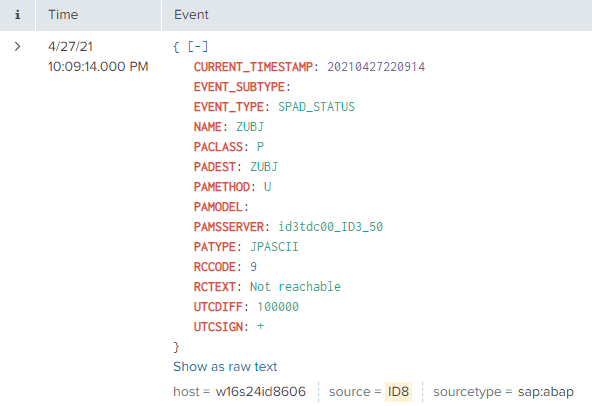Click the RCCODE value 9
592x406 pixels.
point(253,267)
